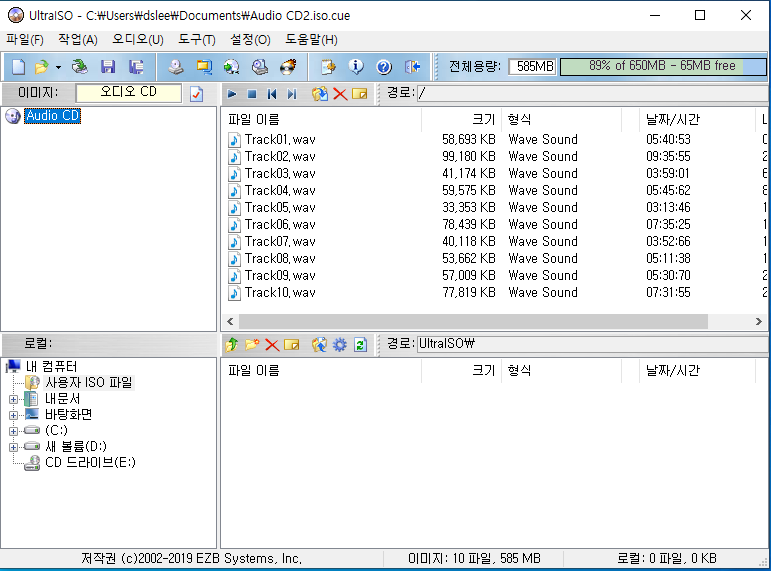
Task: Click red X delete in image toolbar
Action: click(x=340, y=93)
